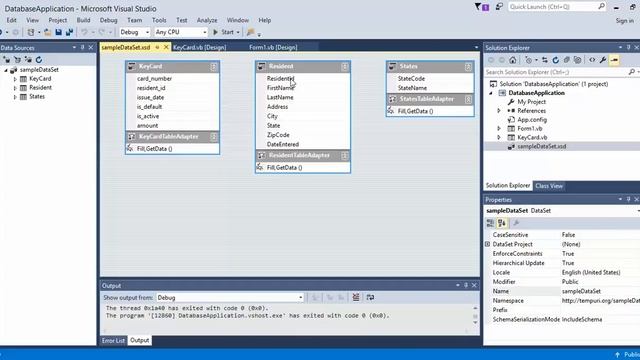The width and height of the screenshot is (640, 360).
Task: Open the Build menu
Action: (83, 20)
